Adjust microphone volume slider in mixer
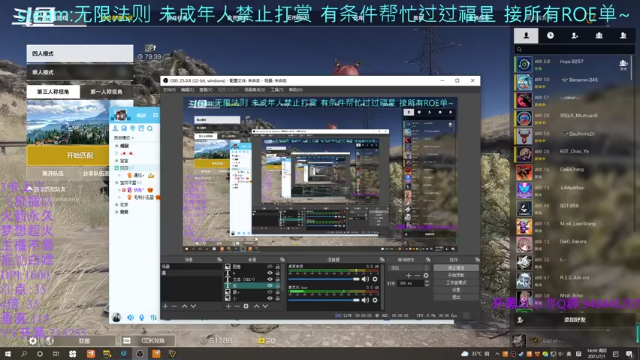This screenshot has height=360, width=640. click(x=324, y=300)
